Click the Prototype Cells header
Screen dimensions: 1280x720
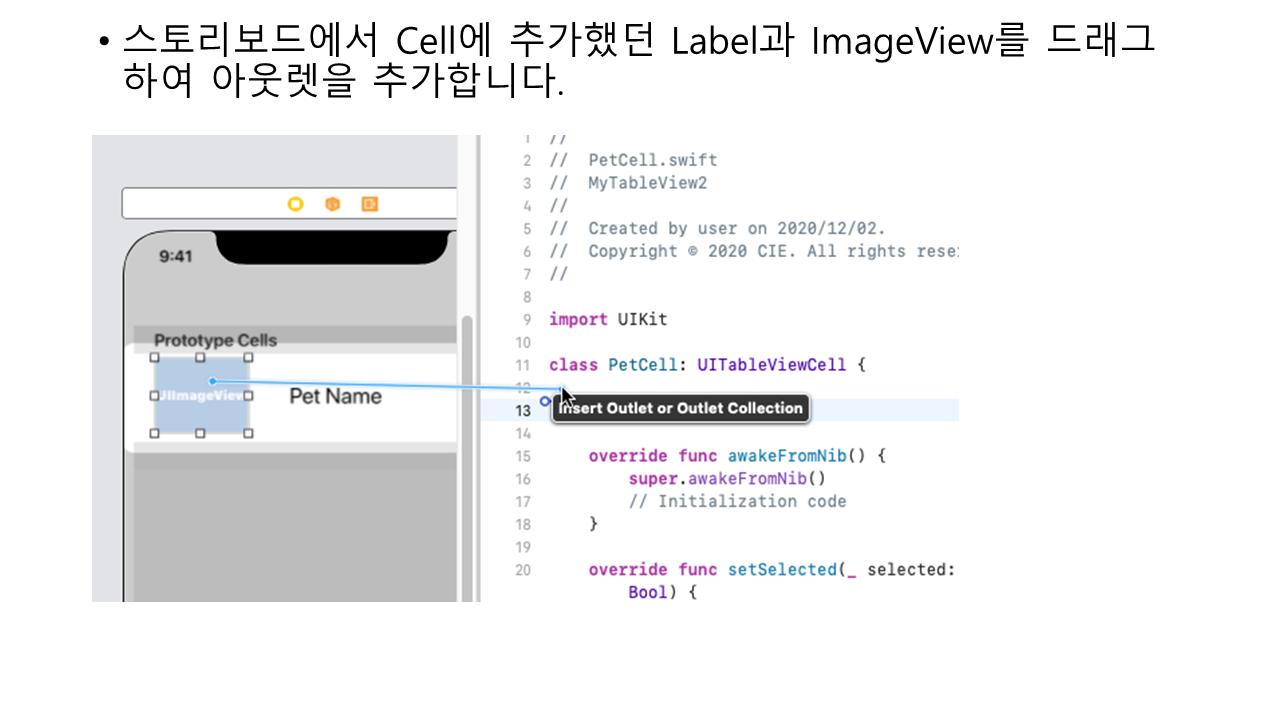tap(215, 341)
